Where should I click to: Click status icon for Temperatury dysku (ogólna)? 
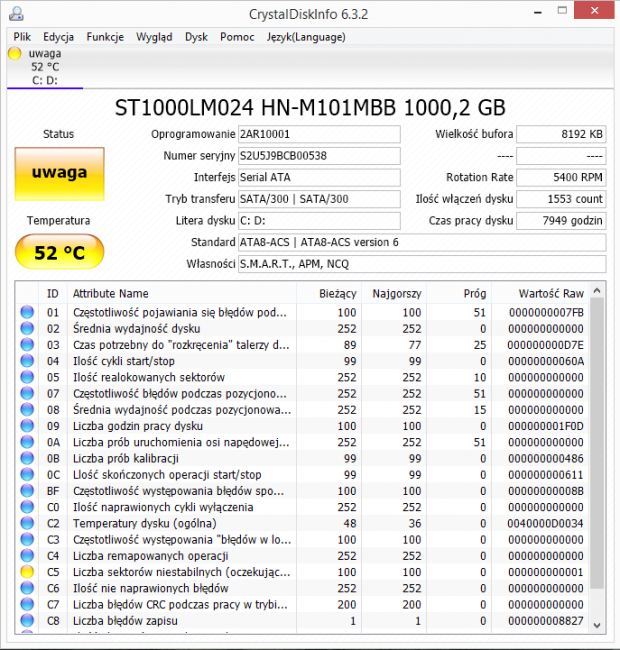[27, 523]
